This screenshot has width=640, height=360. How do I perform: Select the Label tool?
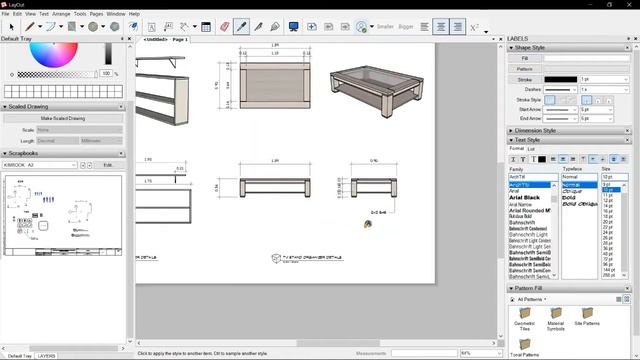coord(168,27)
